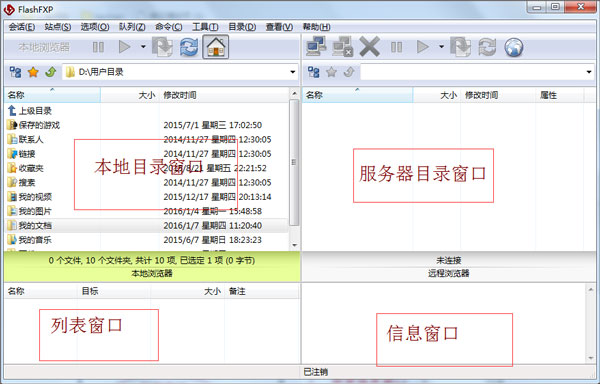Click the 备注 header in queue list
600x384 pixels.
pyautogui.click(x=262, y=291)
